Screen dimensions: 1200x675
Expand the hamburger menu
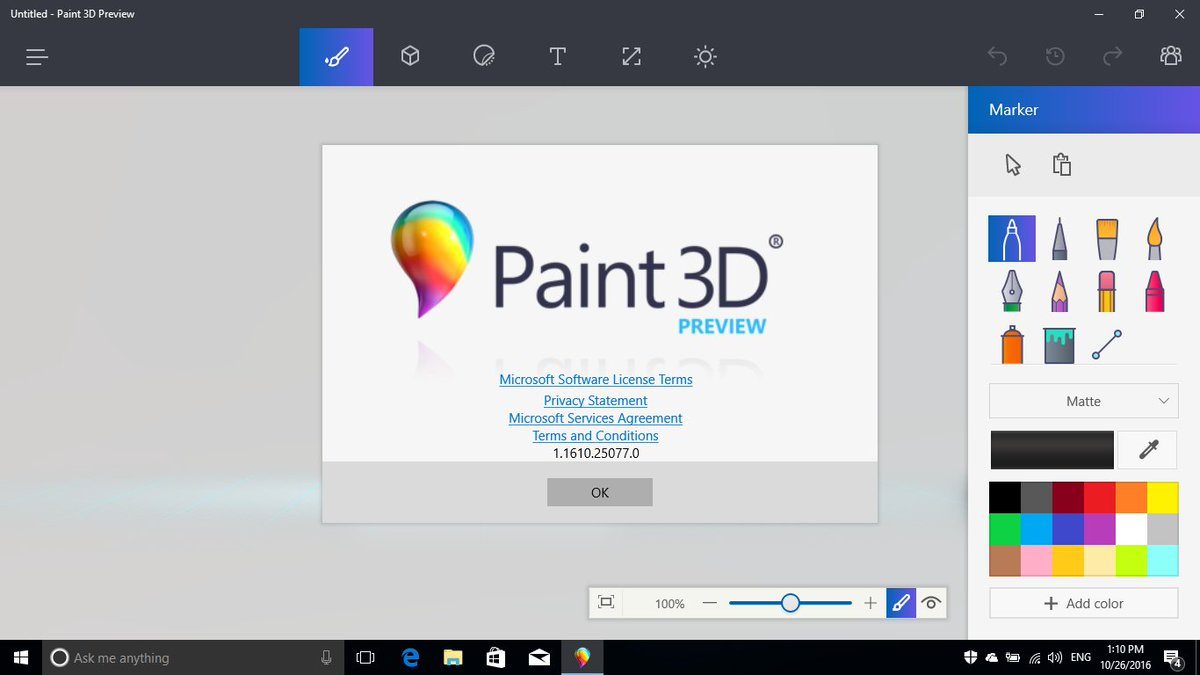coord(37,57)
